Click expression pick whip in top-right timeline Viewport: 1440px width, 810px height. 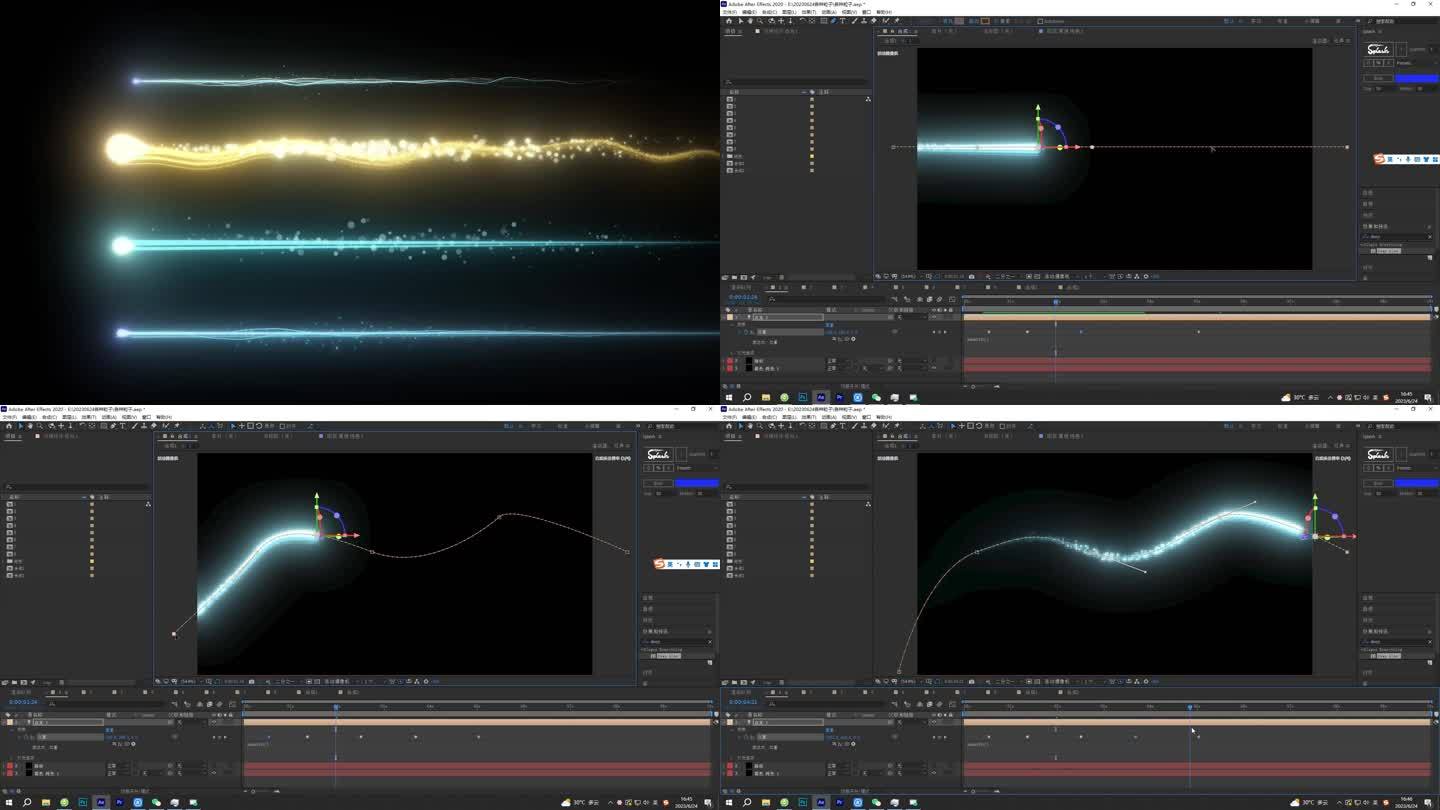(846, 339)
